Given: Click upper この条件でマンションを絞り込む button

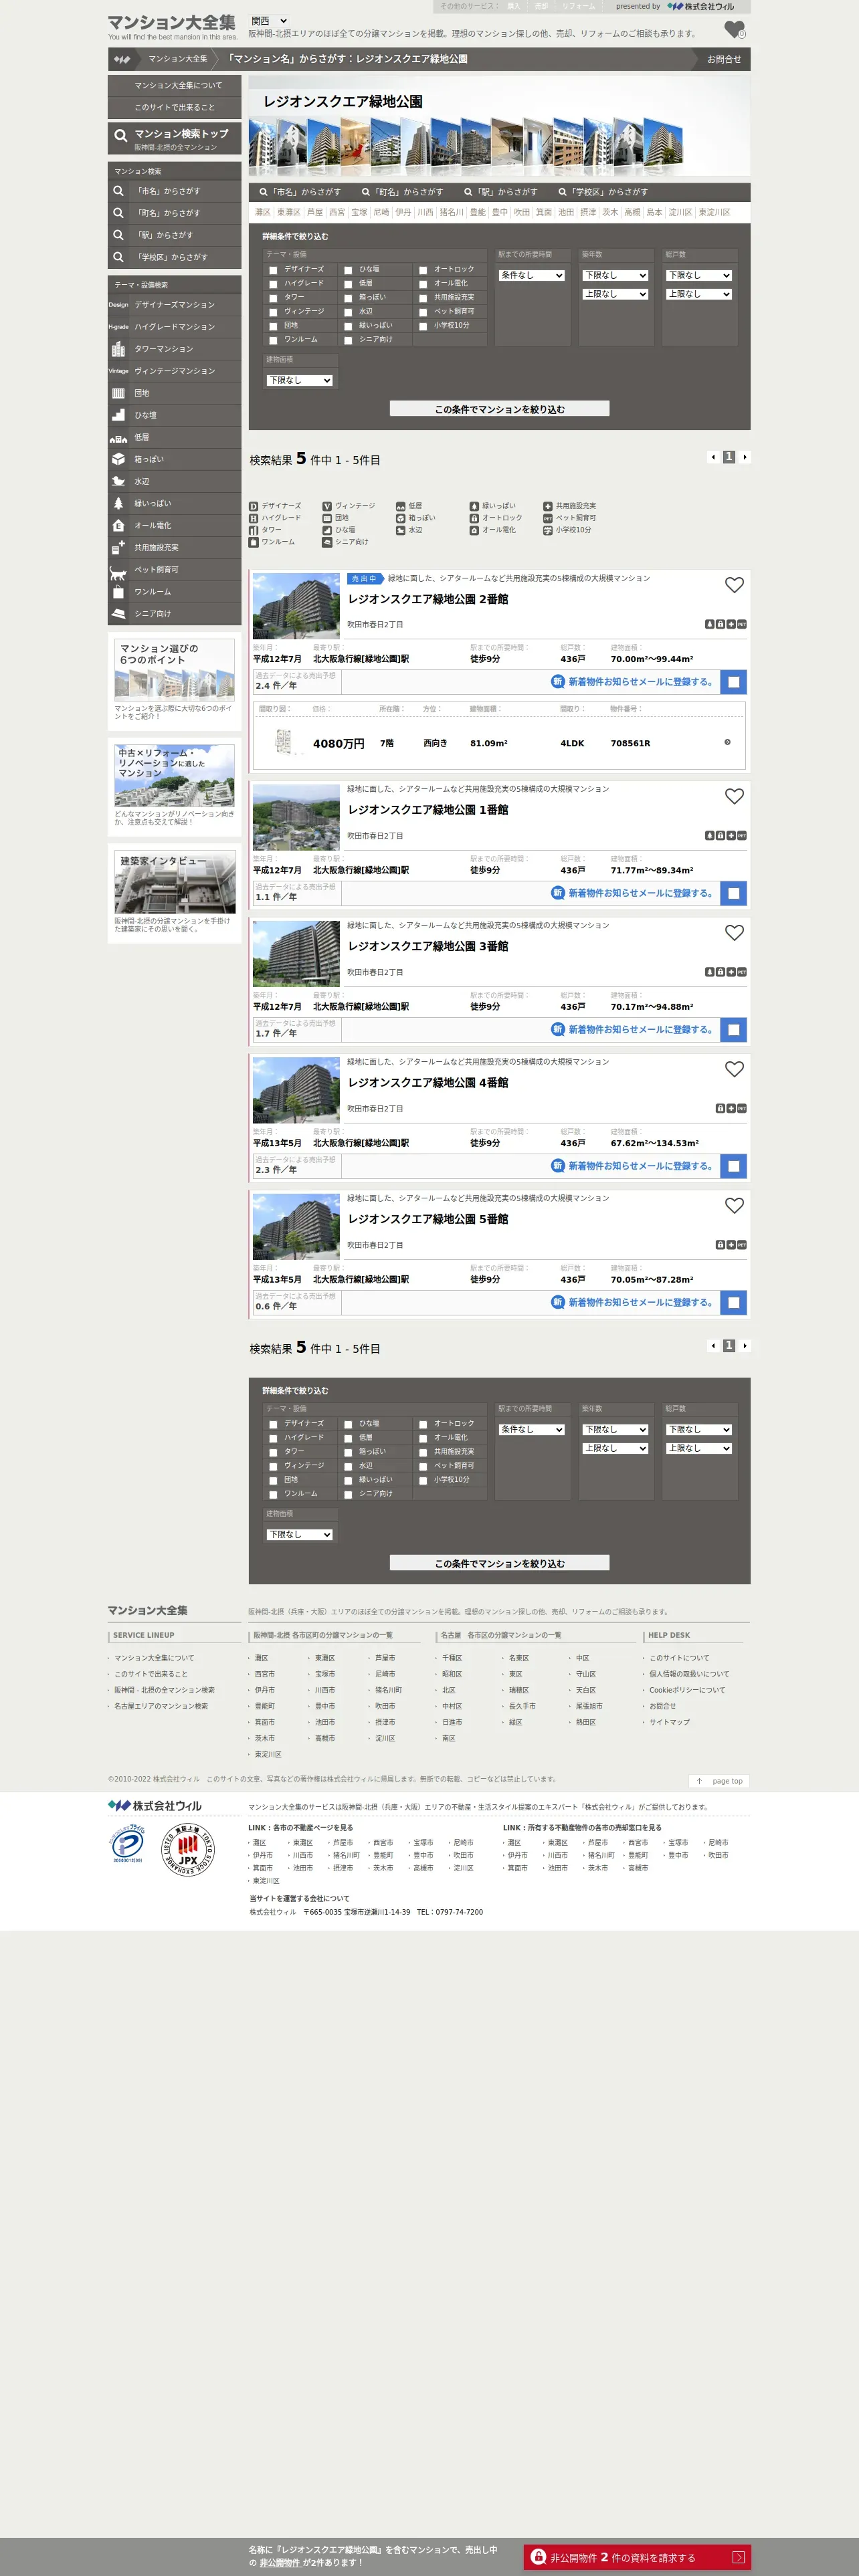Looking at the screenshot, I should (499, 409).
